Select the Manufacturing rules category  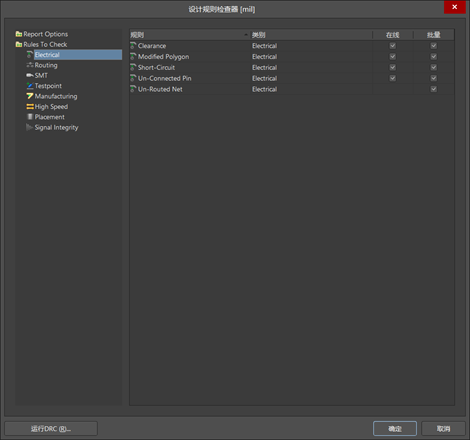[56, 96]
